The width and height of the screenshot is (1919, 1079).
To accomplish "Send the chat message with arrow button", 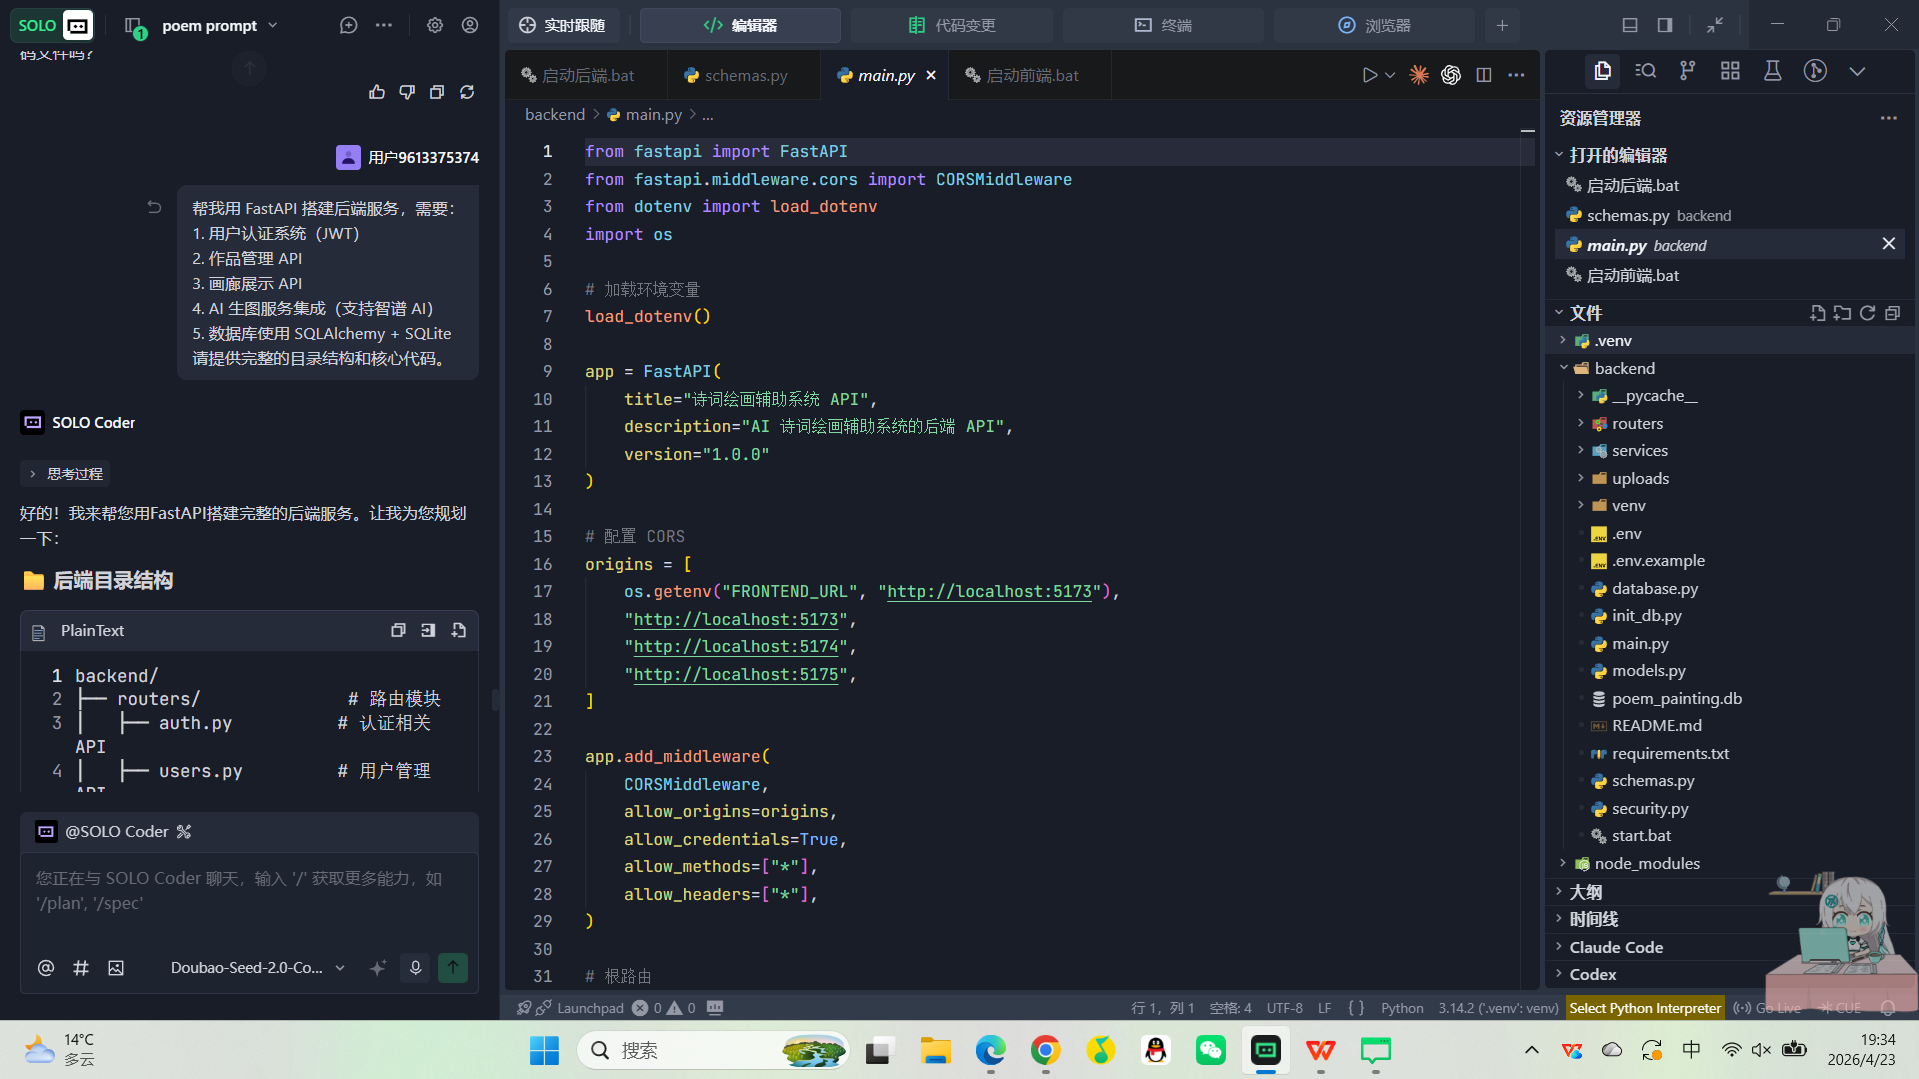I will [453, 967].
